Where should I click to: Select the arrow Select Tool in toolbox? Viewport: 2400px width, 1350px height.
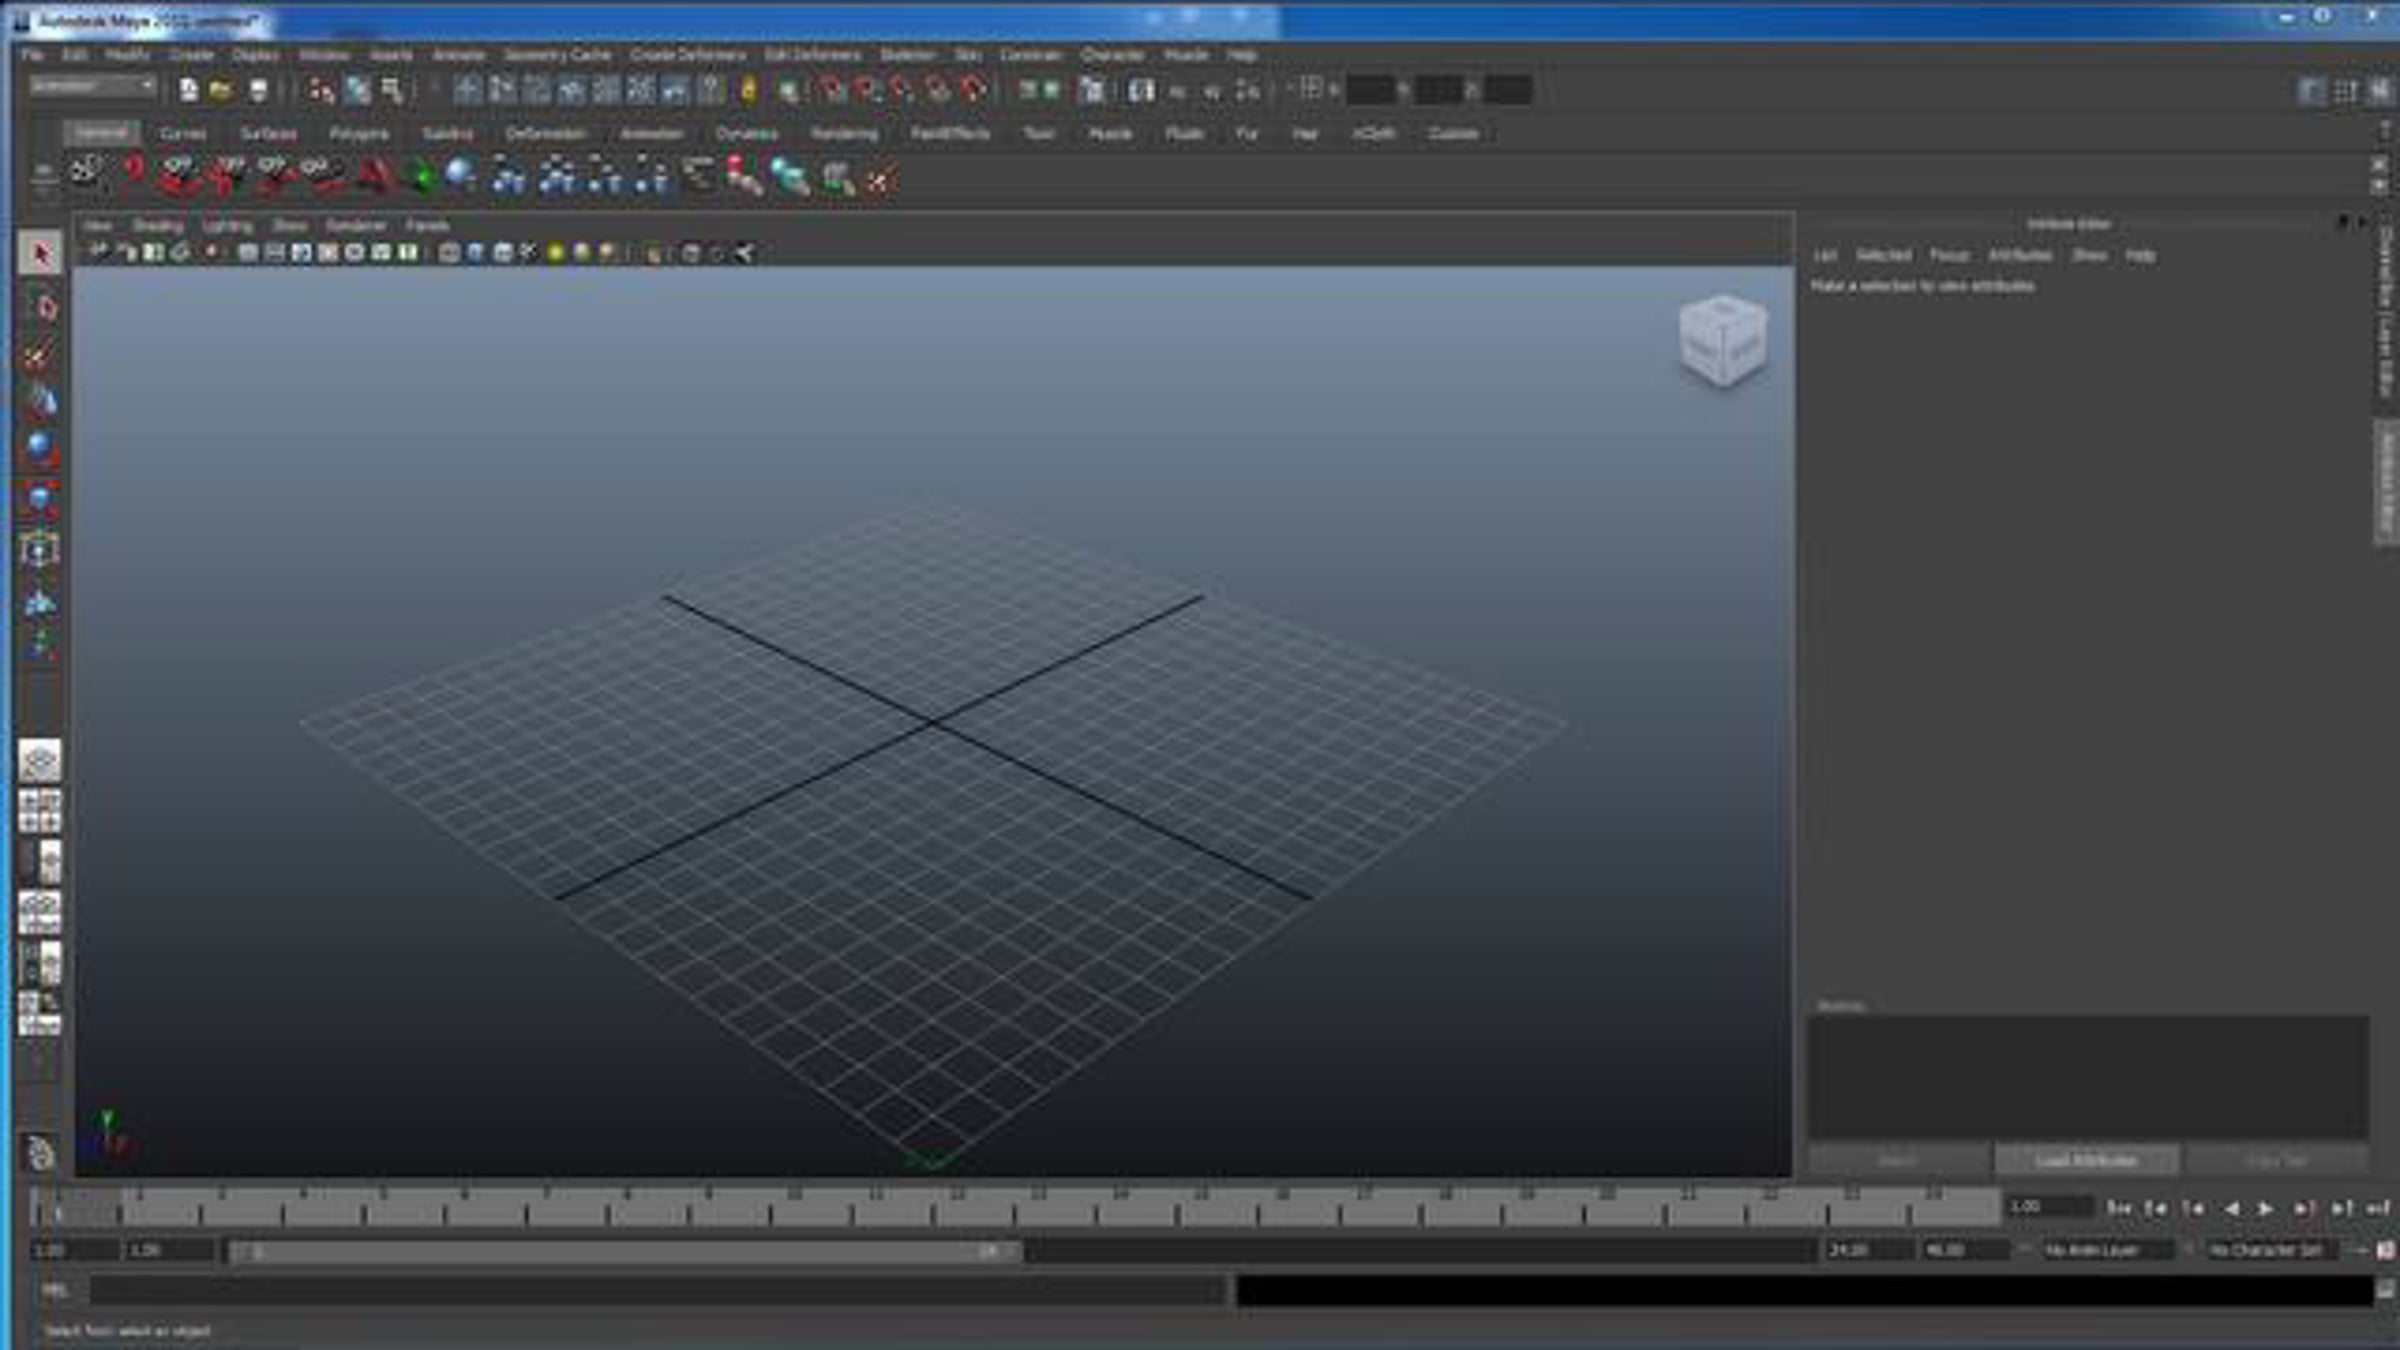(x=40, y=254)
